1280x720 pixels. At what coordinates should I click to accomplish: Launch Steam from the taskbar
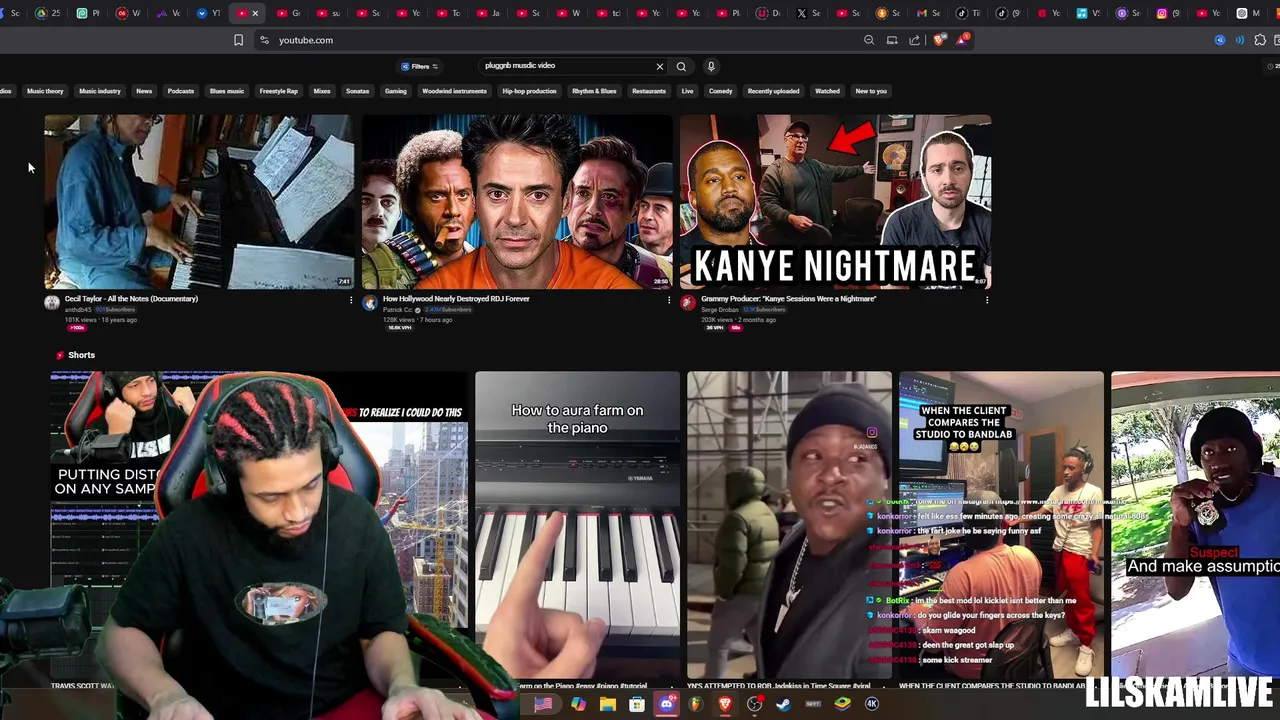coord(783,704)
